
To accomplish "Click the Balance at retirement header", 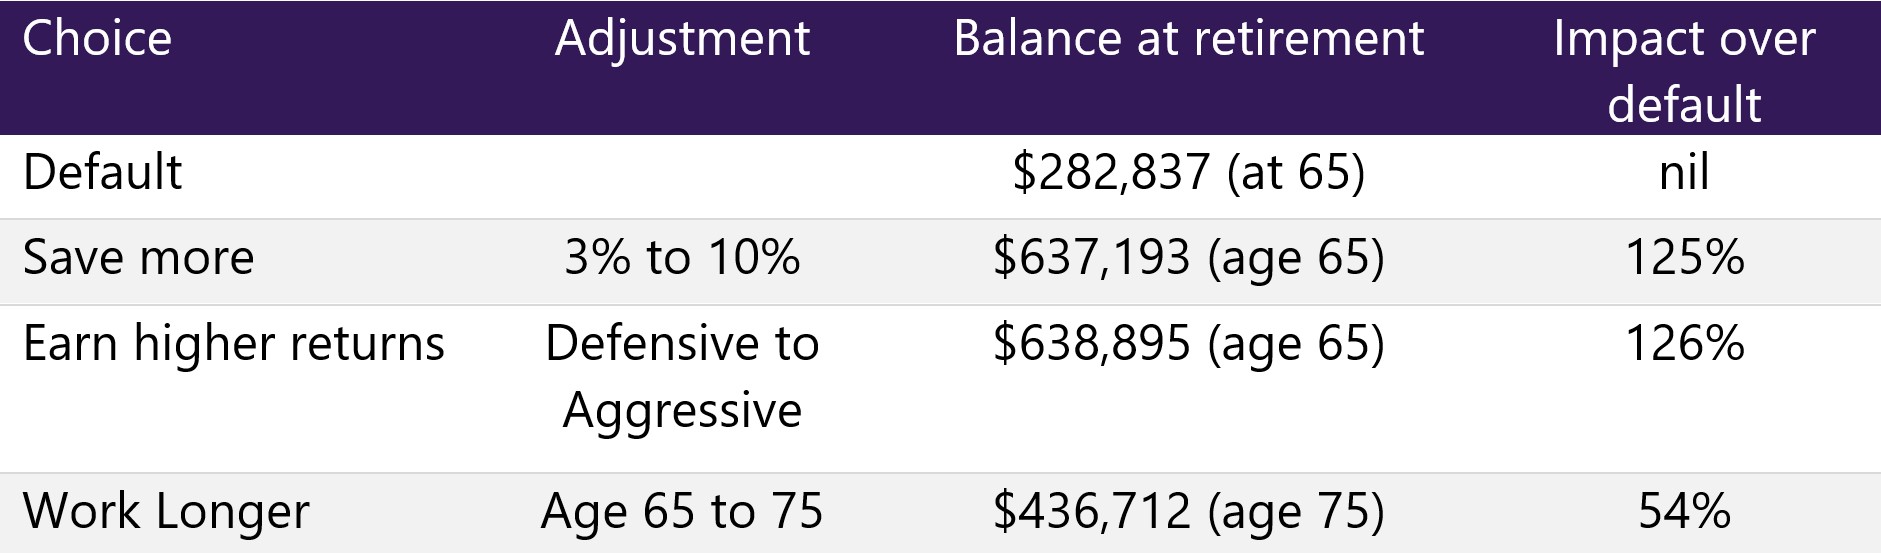I will click(1188, 40).
